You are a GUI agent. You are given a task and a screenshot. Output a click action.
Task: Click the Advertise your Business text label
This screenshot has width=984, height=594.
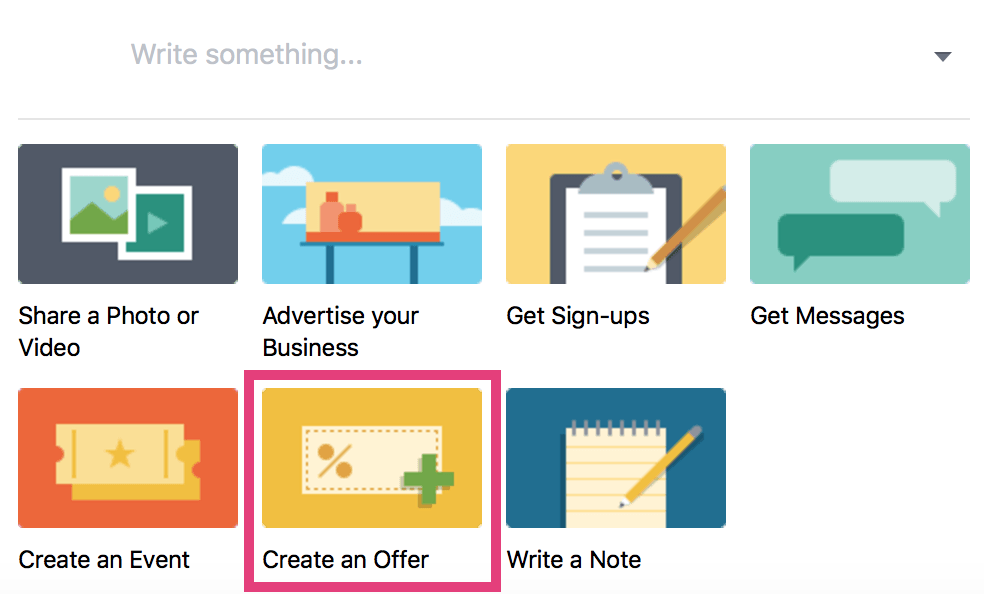point(340,332)
